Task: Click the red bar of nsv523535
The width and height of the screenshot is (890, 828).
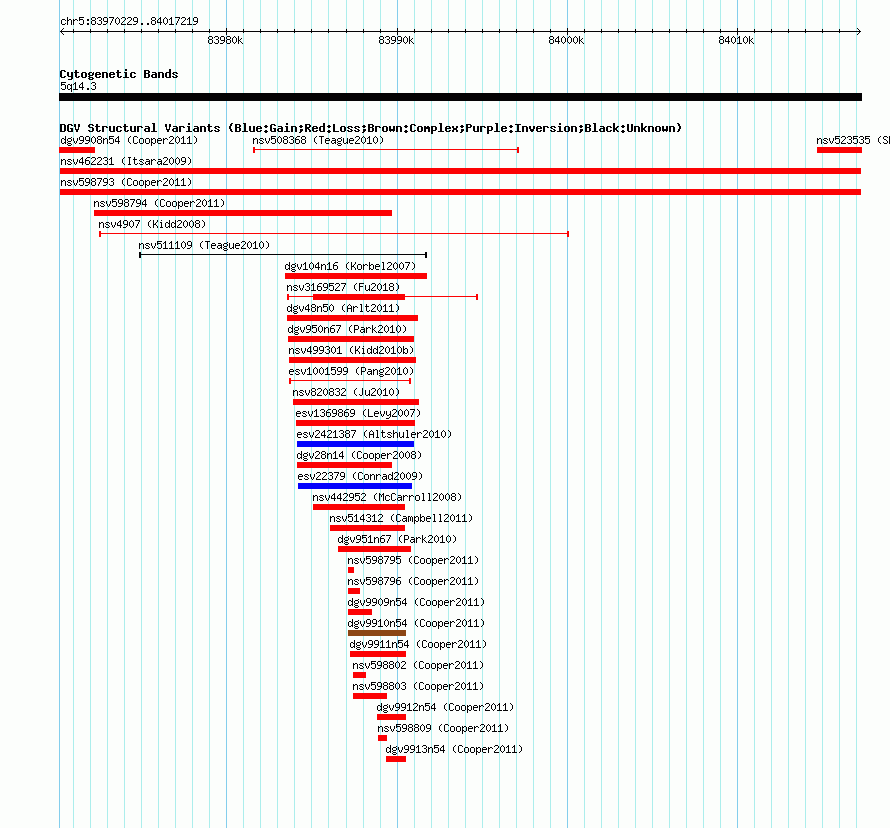Action: [839, 150]
